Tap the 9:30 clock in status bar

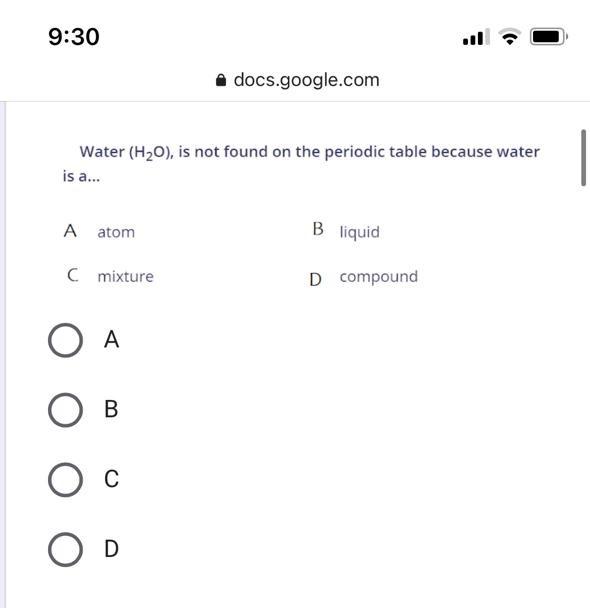[74, 37]
